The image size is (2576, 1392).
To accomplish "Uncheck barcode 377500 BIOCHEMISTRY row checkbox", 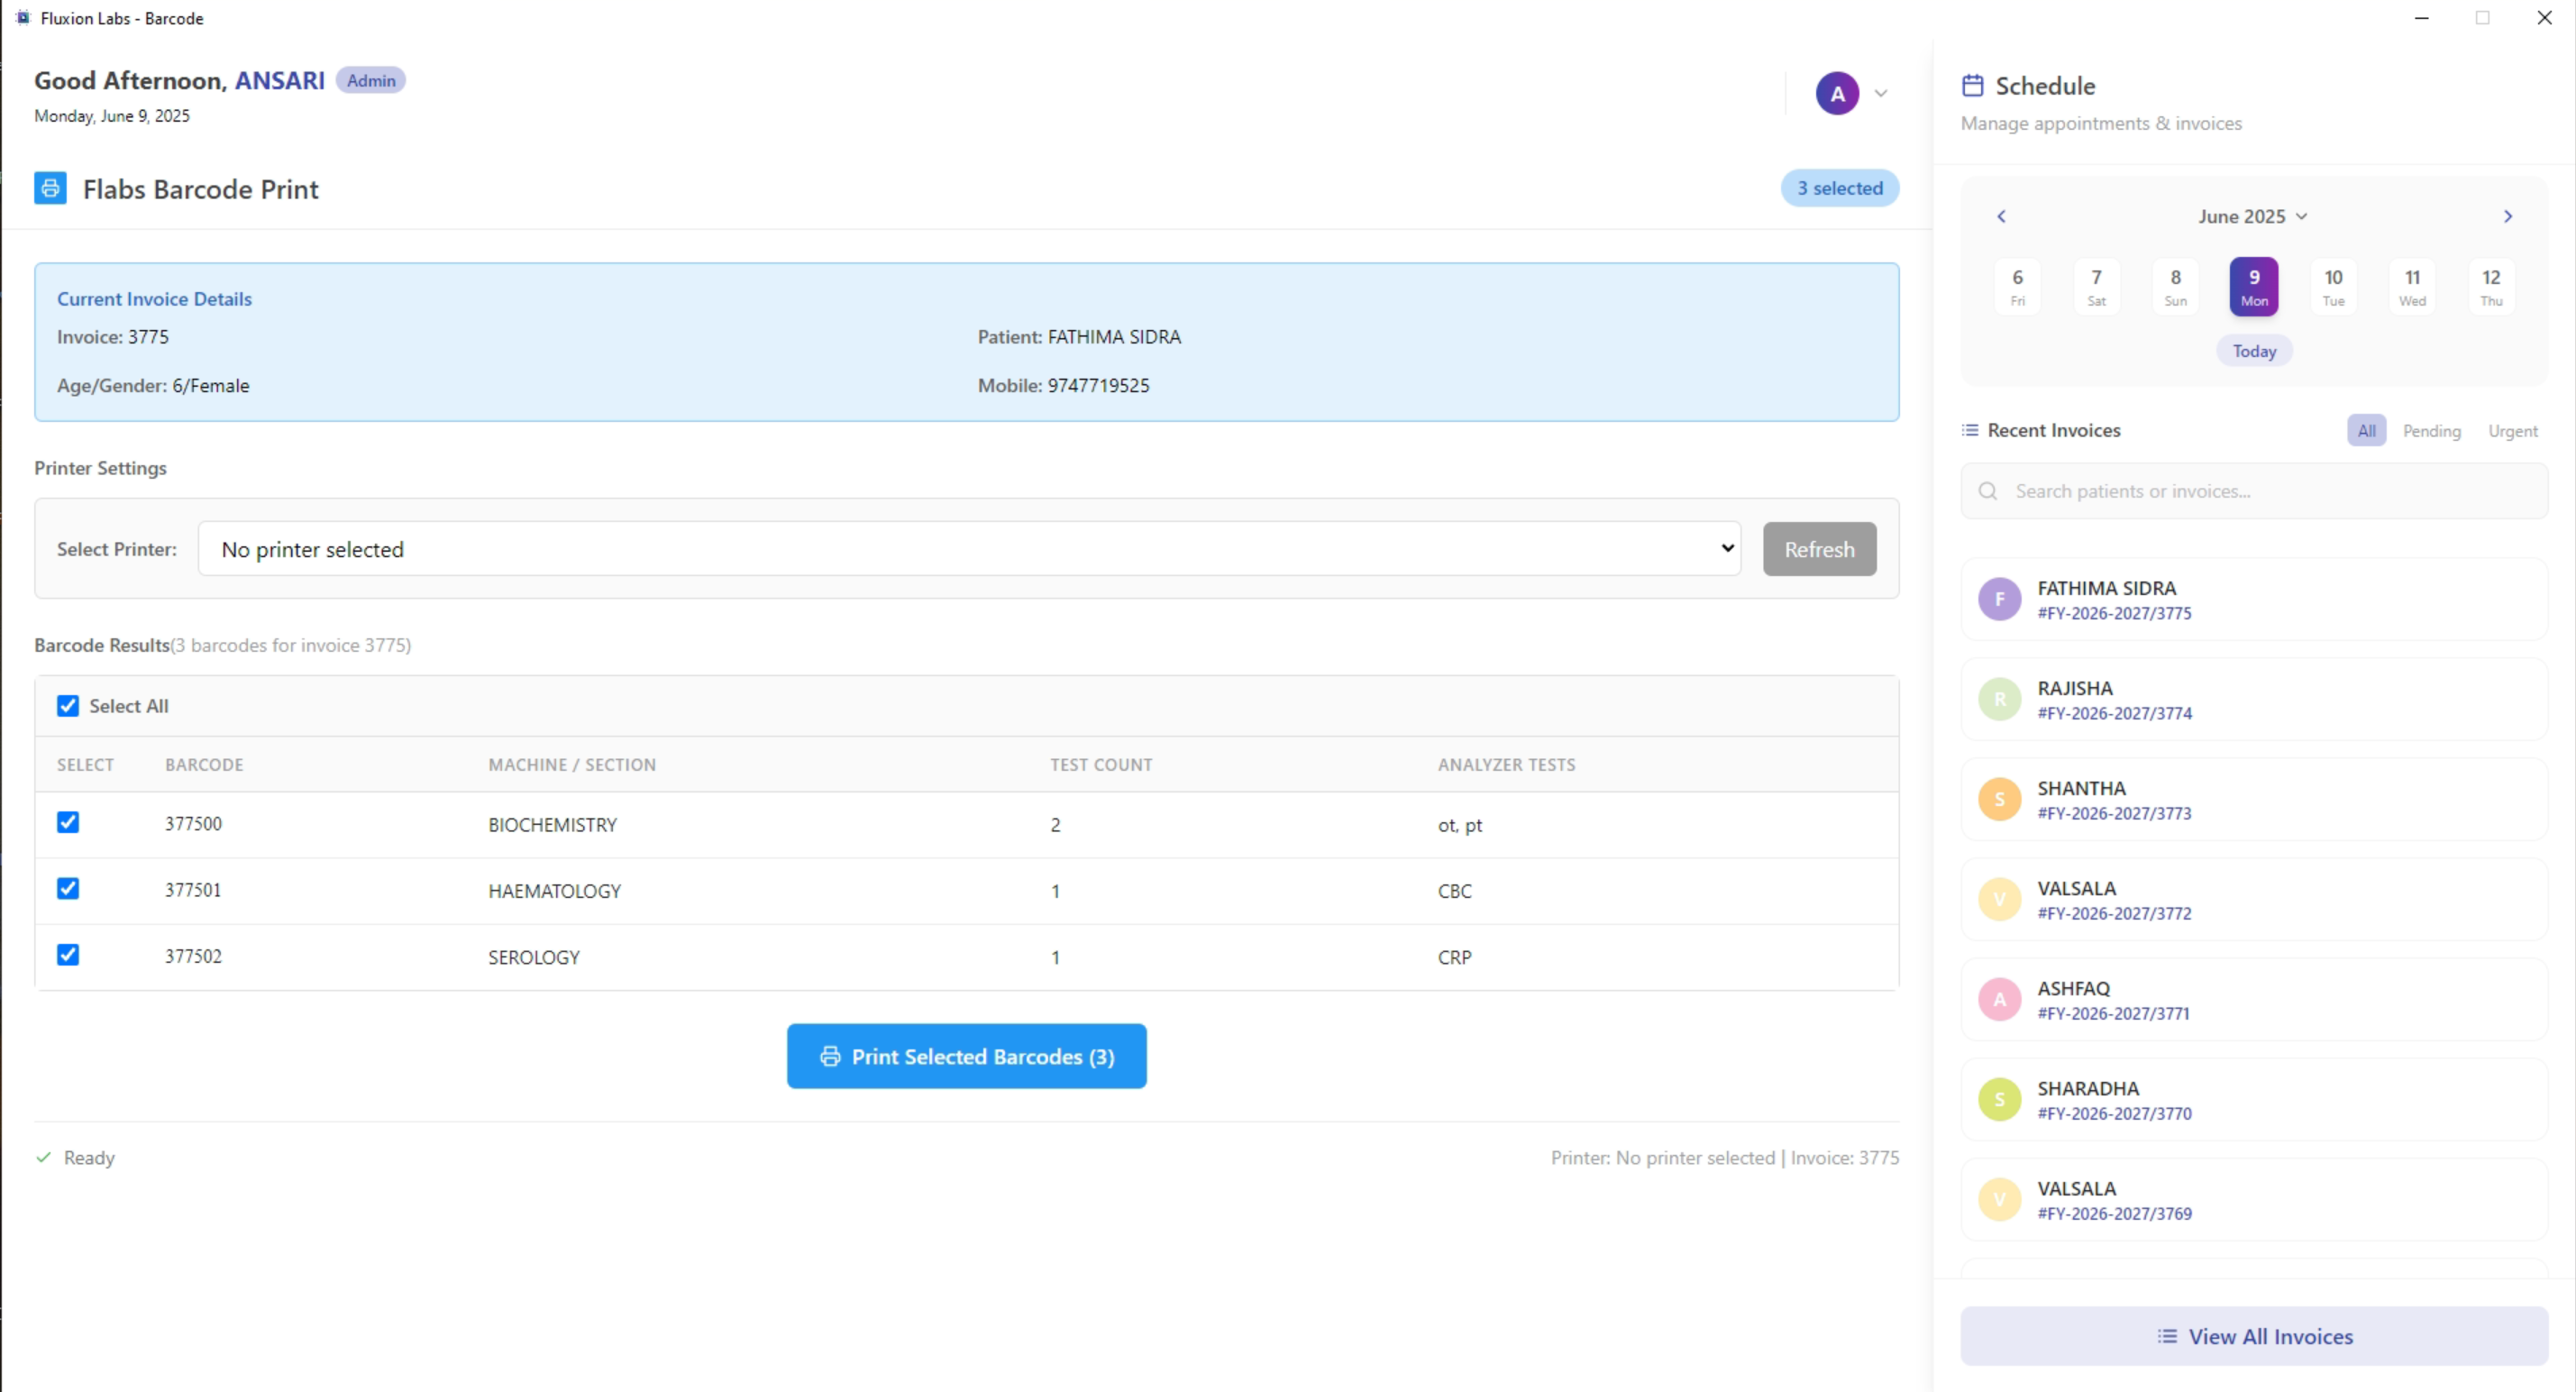I will pyautogui.click(x=68, y=822).
